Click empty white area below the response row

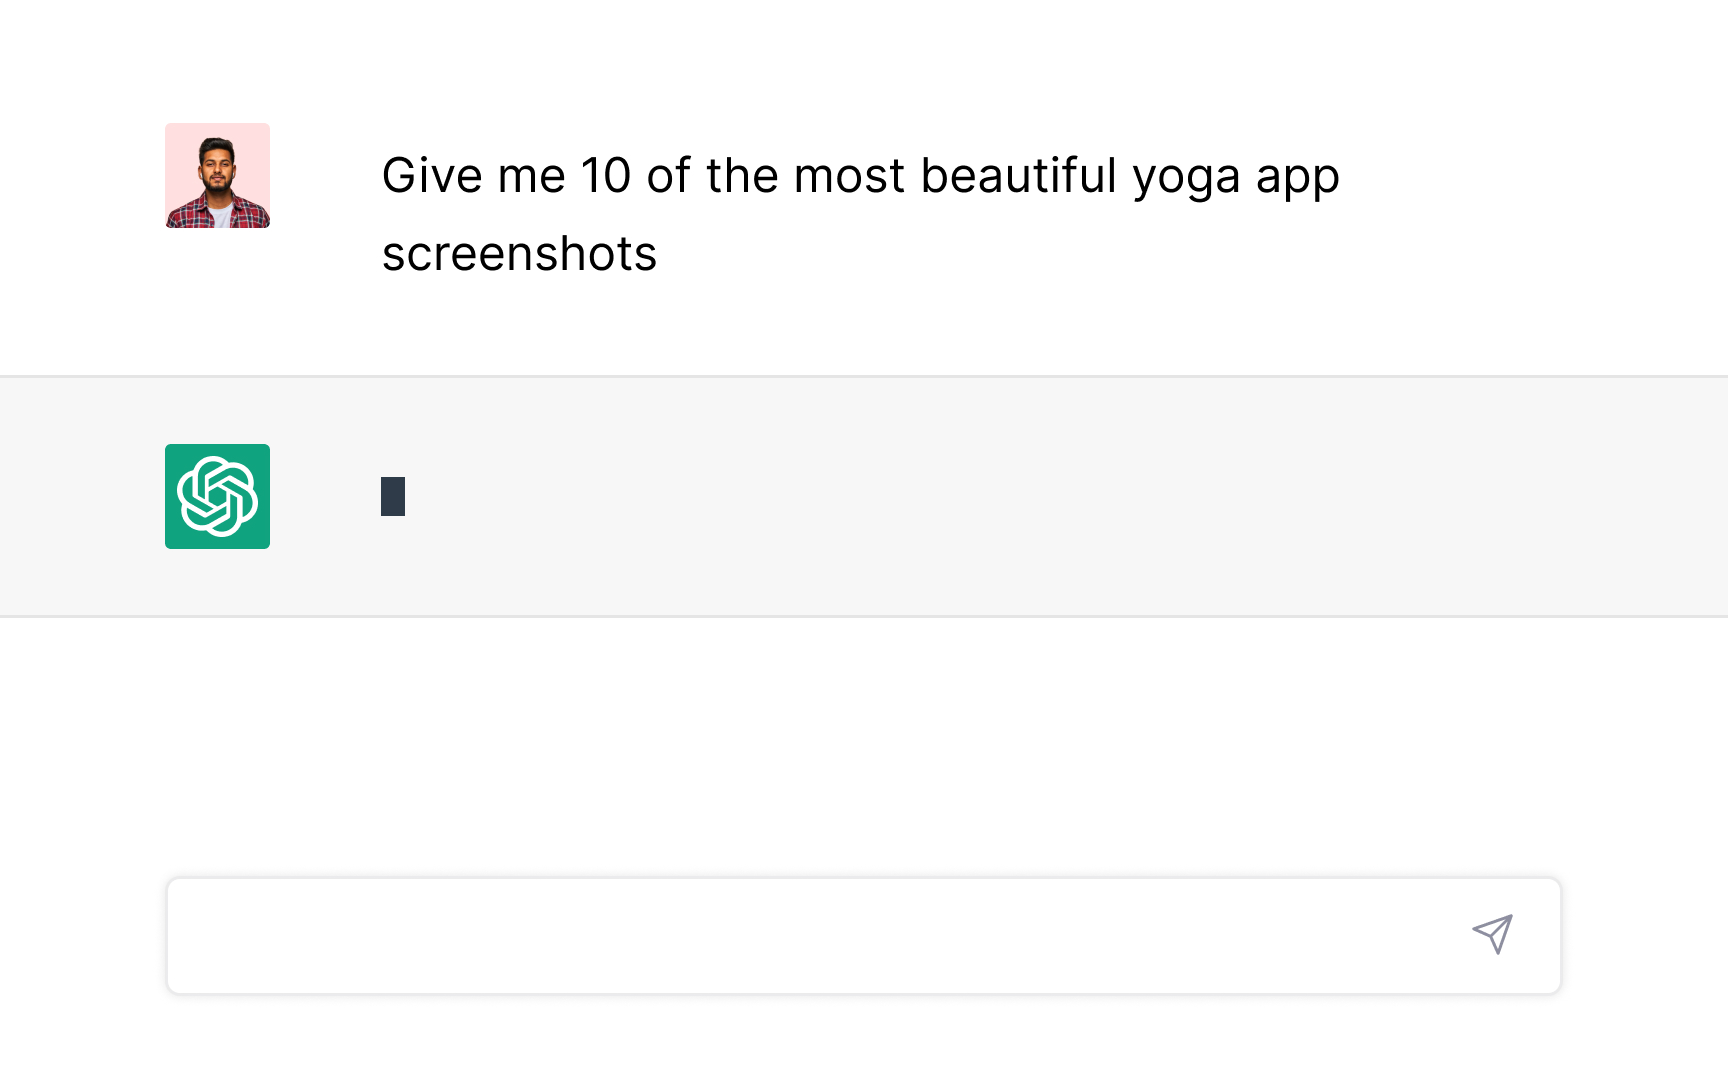pyautogui.click(x=864, y=740)
